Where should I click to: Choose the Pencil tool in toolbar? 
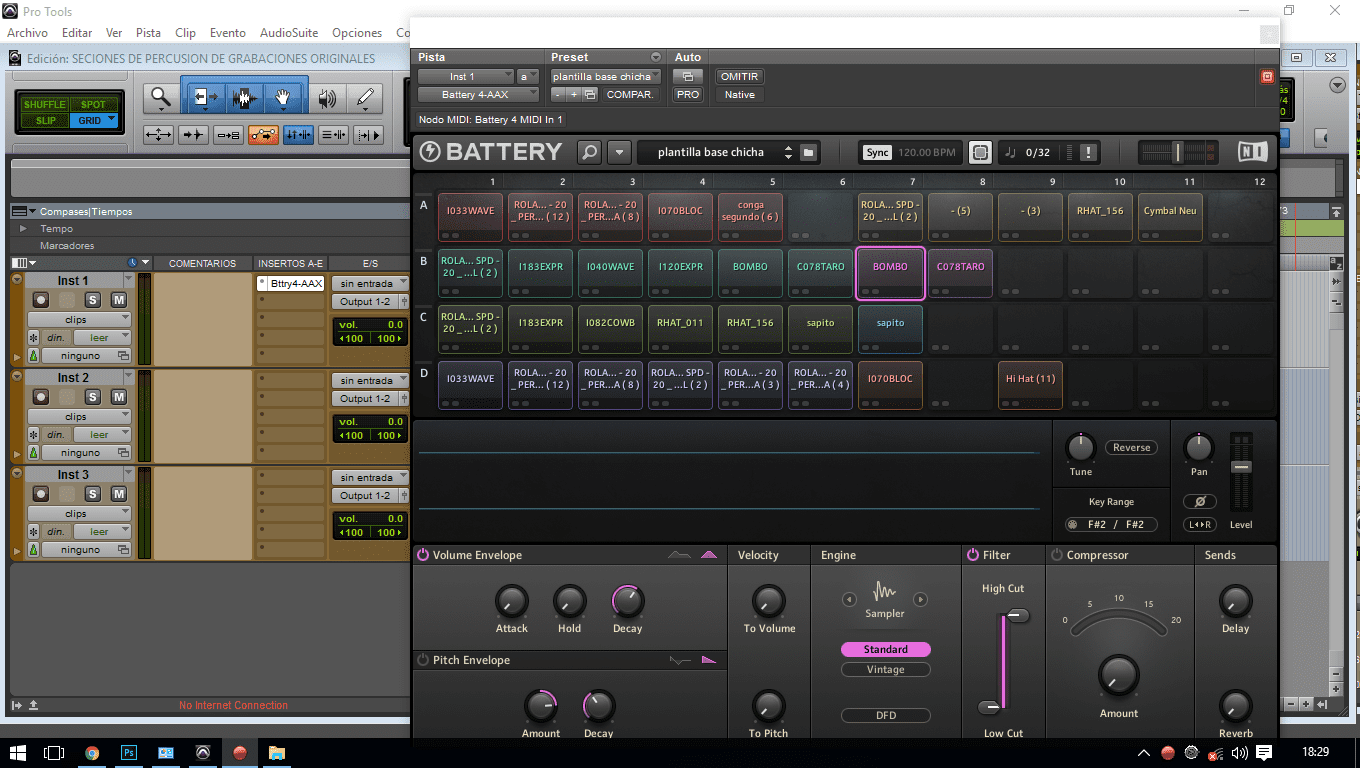click(365, 97)
